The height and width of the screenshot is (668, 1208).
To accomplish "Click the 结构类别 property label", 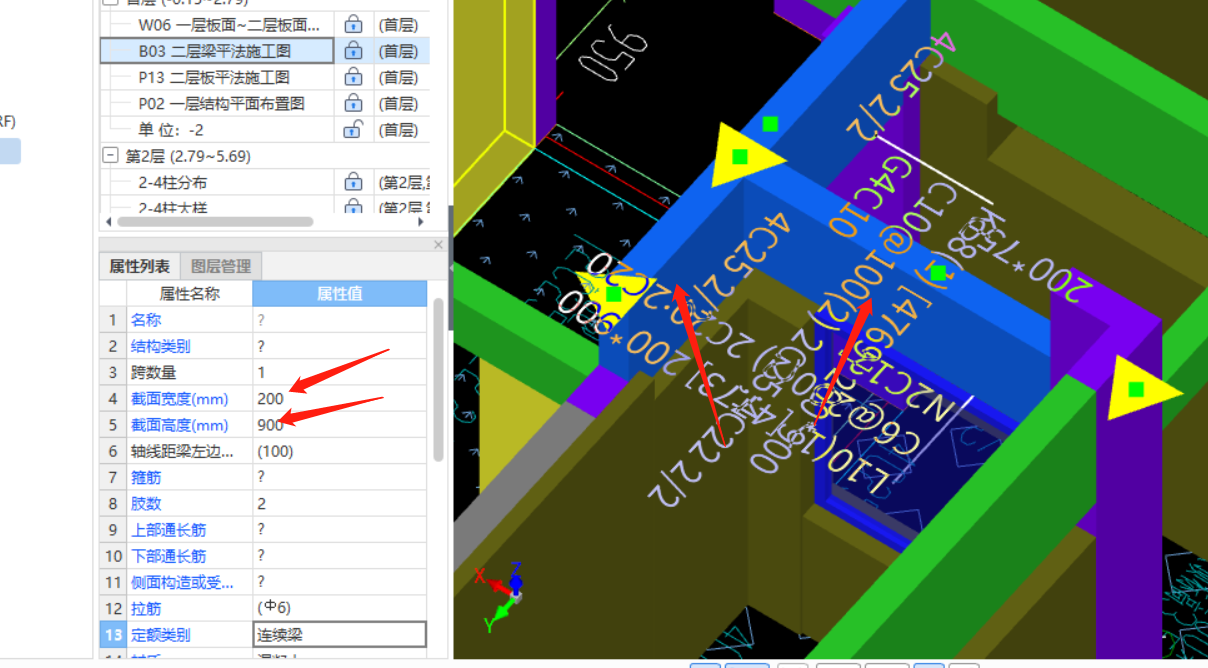I will (161, 346).
